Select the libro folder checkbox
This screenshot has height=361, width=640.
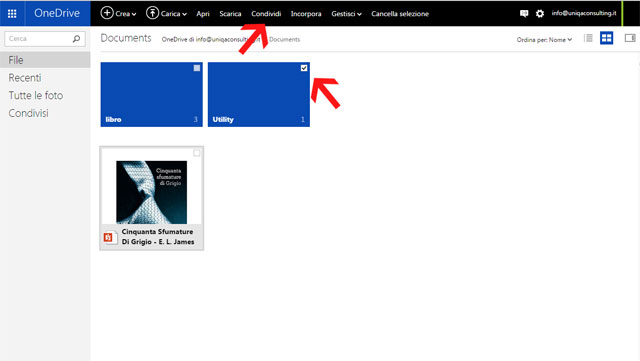(197, 68)
